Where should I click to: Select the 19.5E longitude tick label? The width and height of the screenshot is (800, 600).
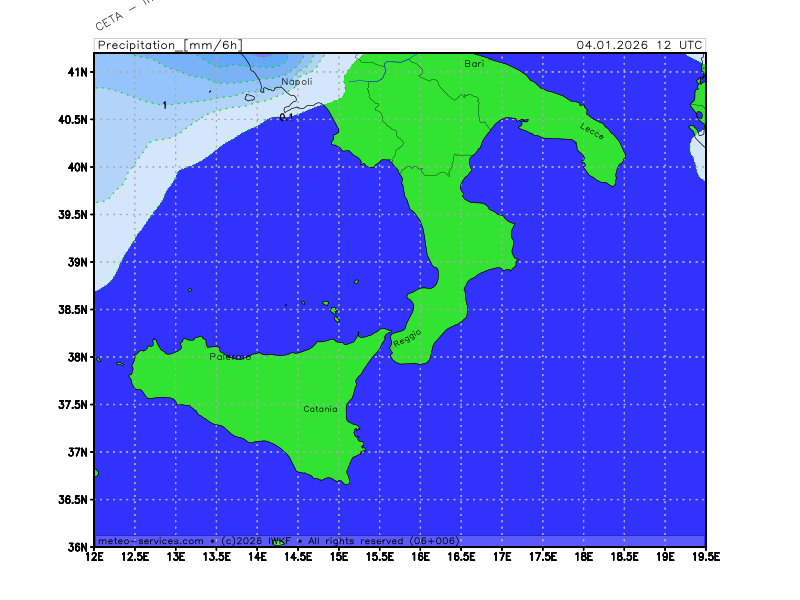(x=704, y=556)
